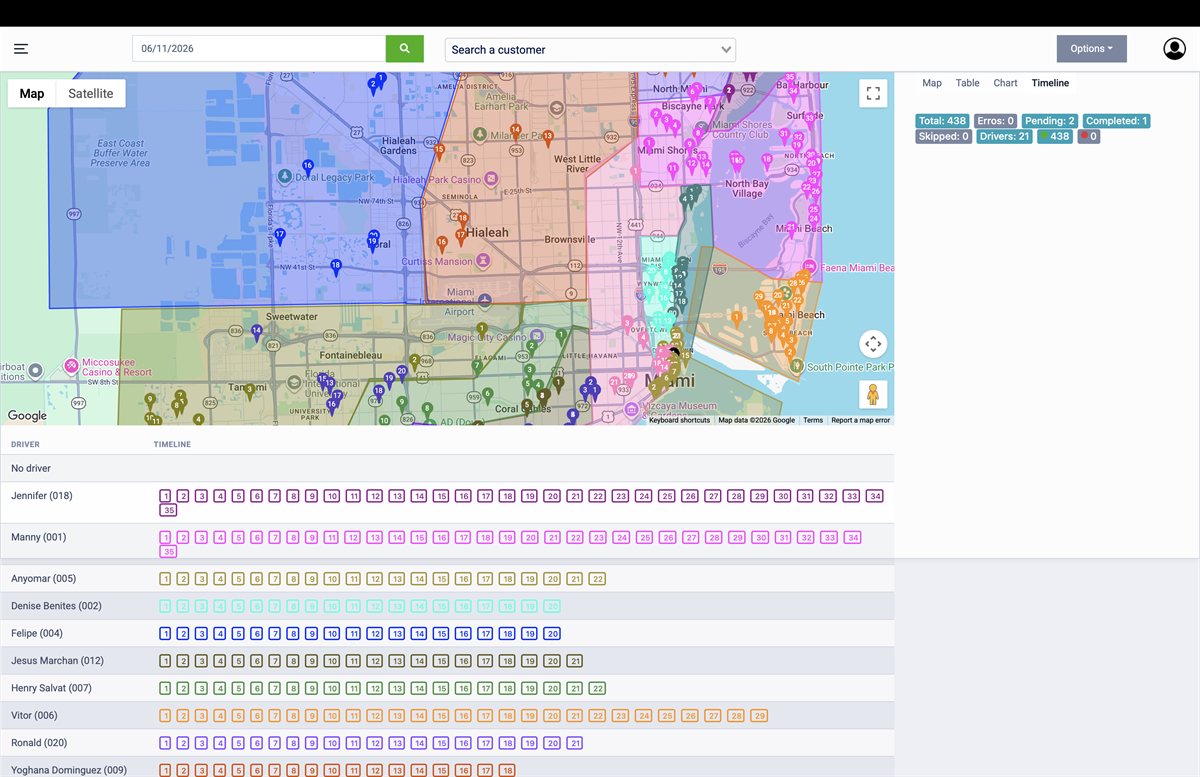The width and height of the screenshot is (1200, 777).
Task: Click the Total: 438 badge
Action: 942,121
